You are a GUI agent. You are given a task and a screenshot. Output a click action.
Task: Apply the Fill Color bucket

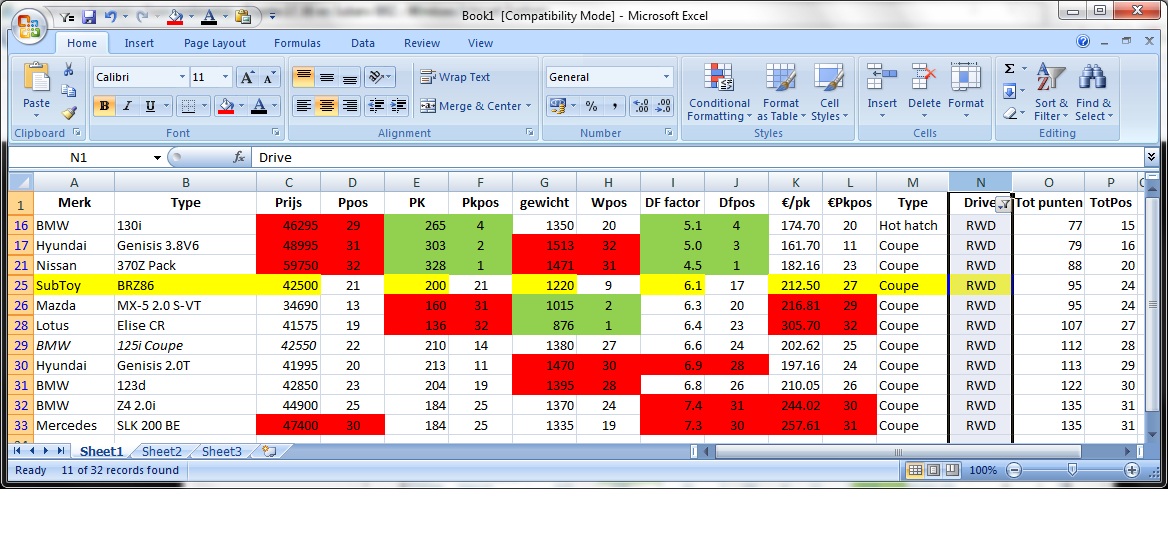226,106
